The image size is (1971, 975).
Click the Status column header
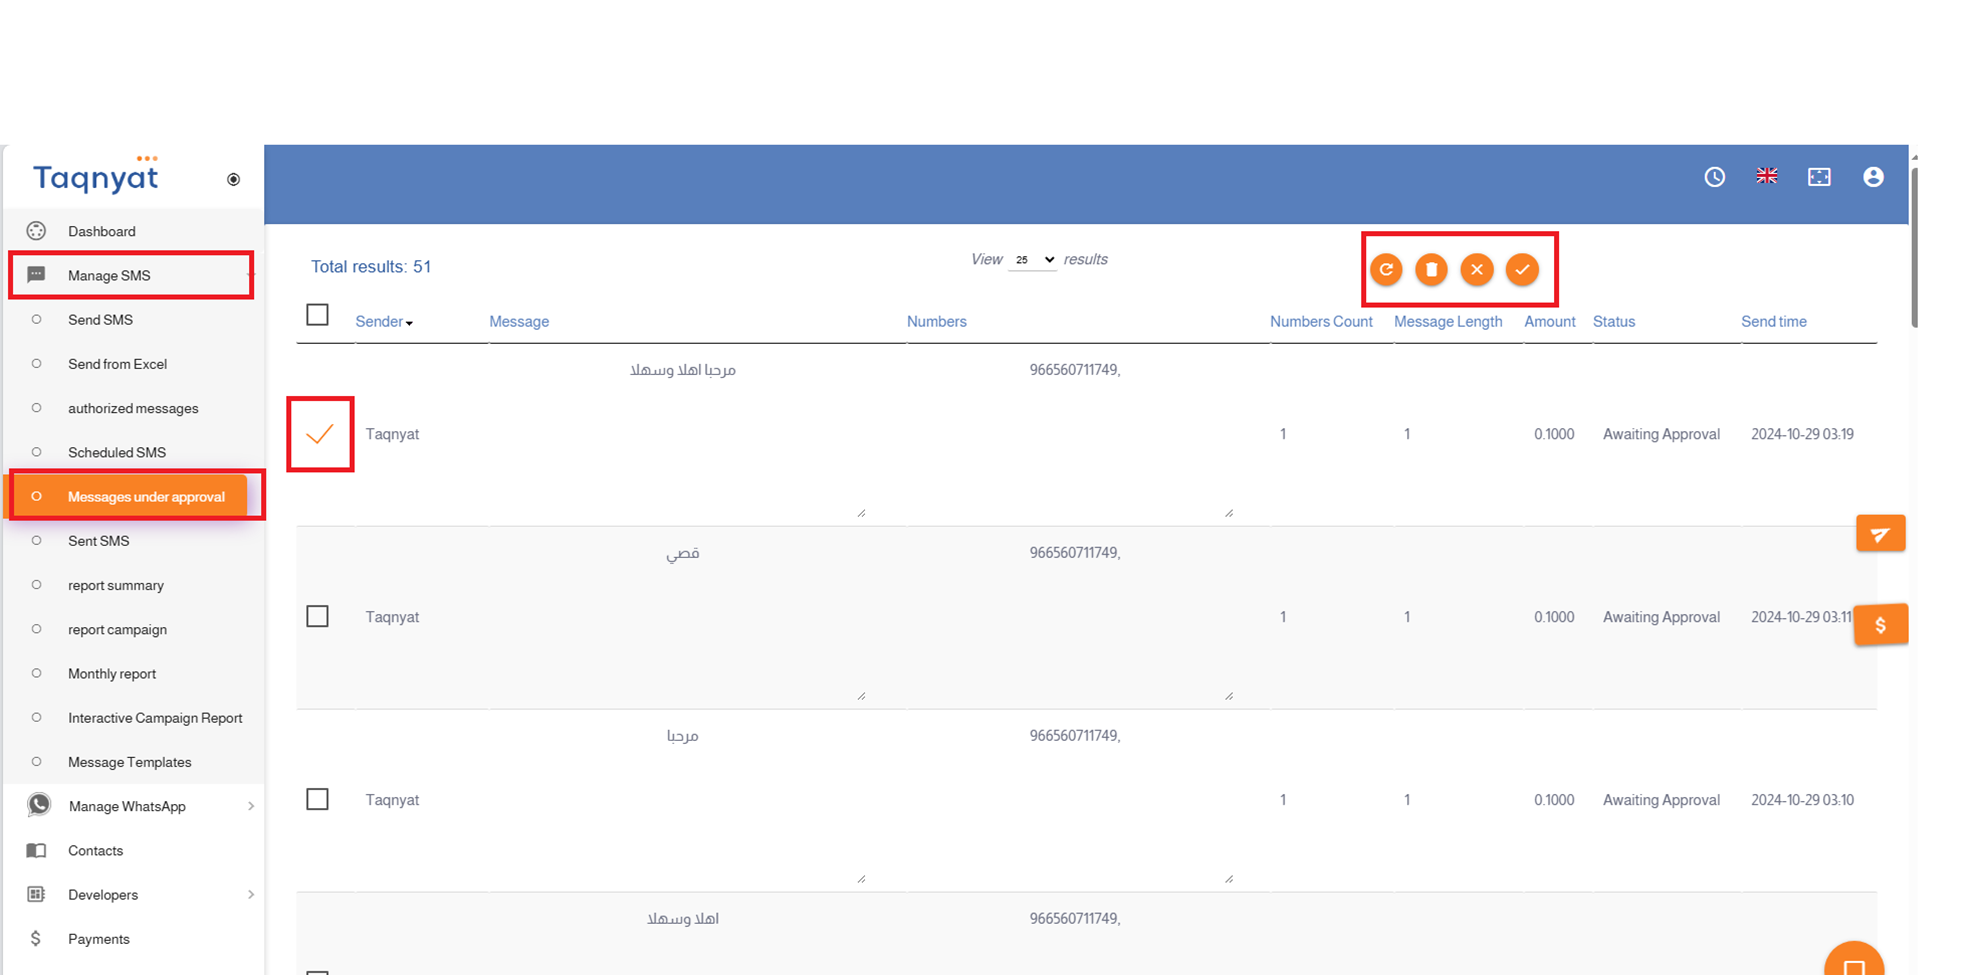point(1614,322)
